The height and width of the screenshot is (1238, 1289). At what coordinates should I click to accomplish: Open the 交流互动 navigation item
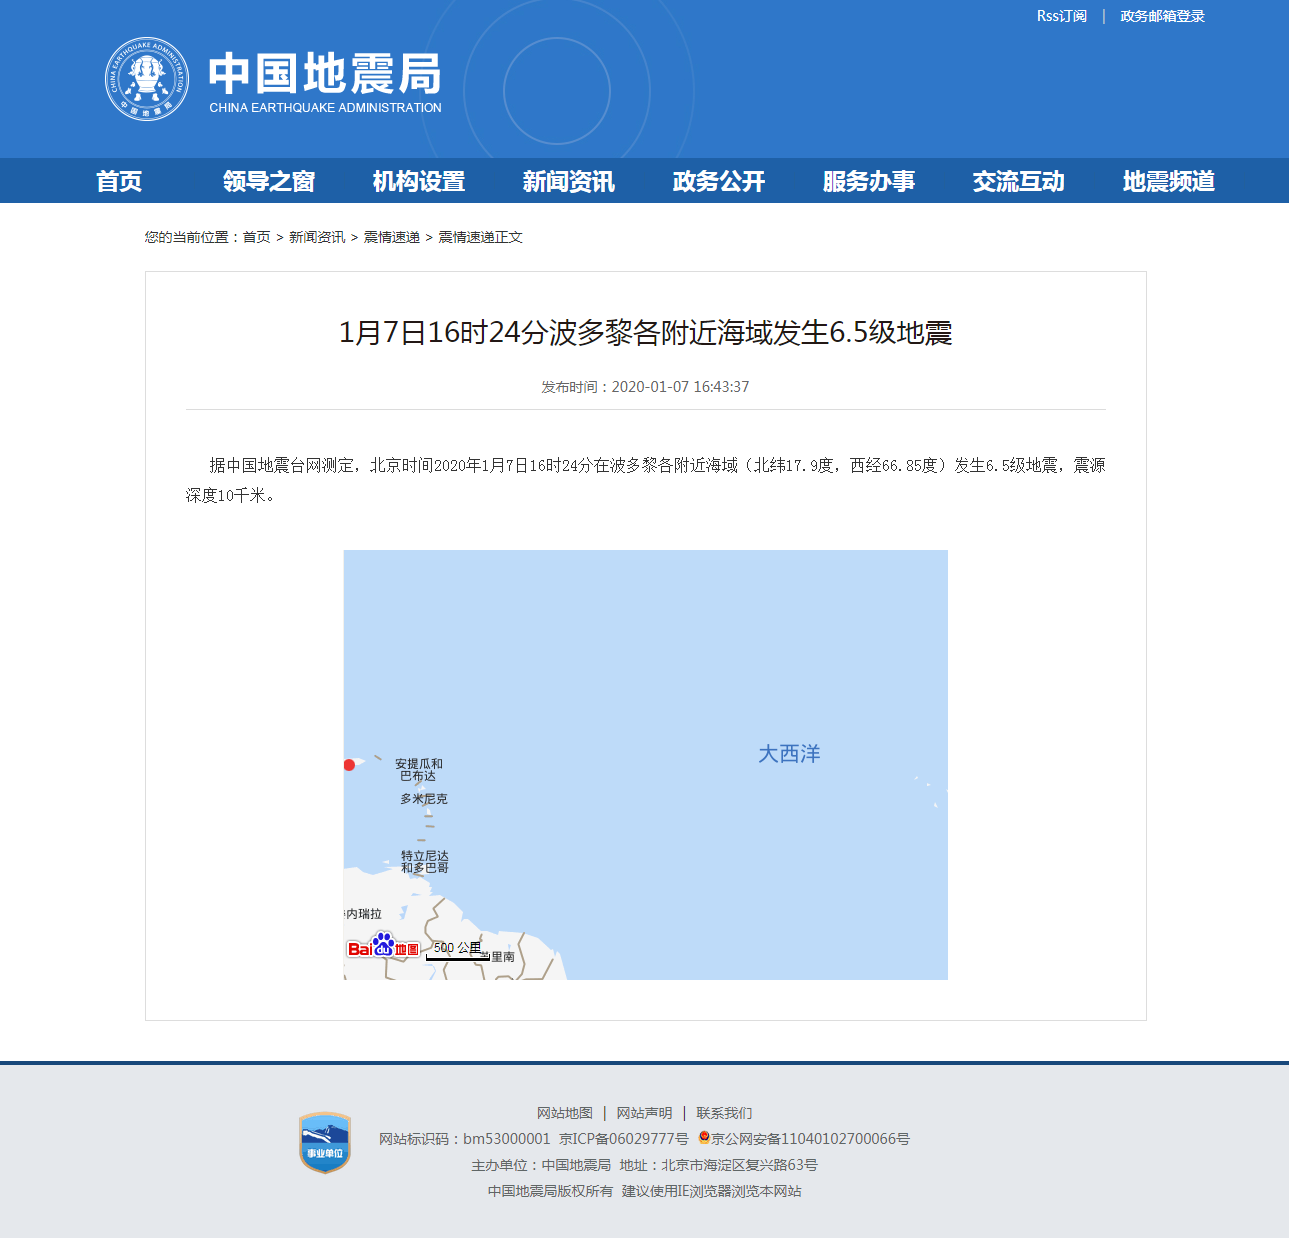pos(1019,181)
